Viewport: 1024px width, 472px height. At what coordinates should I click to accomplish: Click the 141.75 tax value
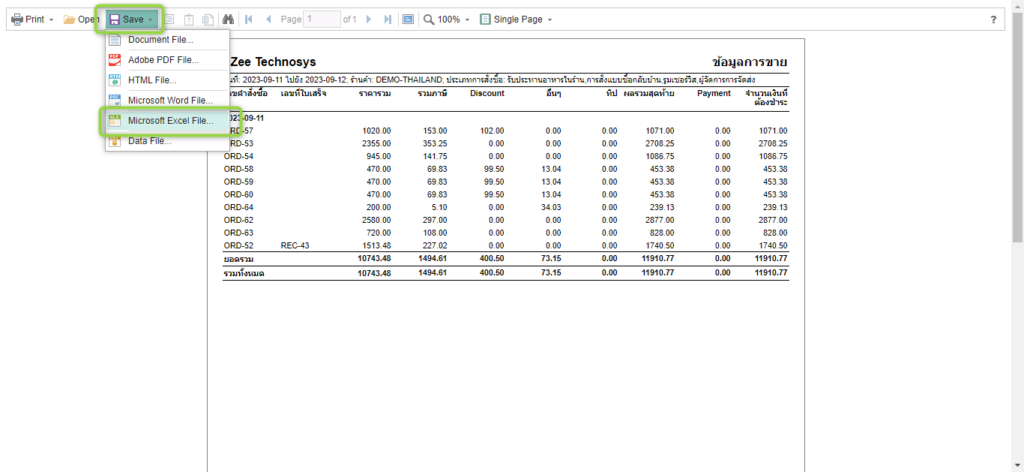(x=435, y=156)
